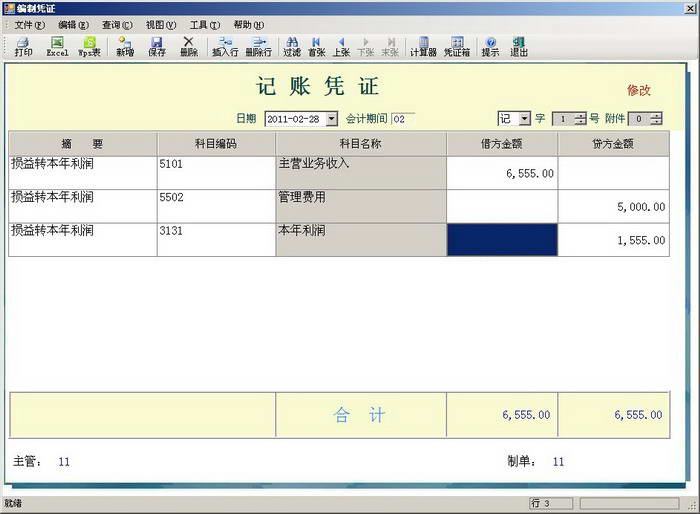Click the 科目名称 column header
The image size is (700, 514).
[x=361, y=143]
